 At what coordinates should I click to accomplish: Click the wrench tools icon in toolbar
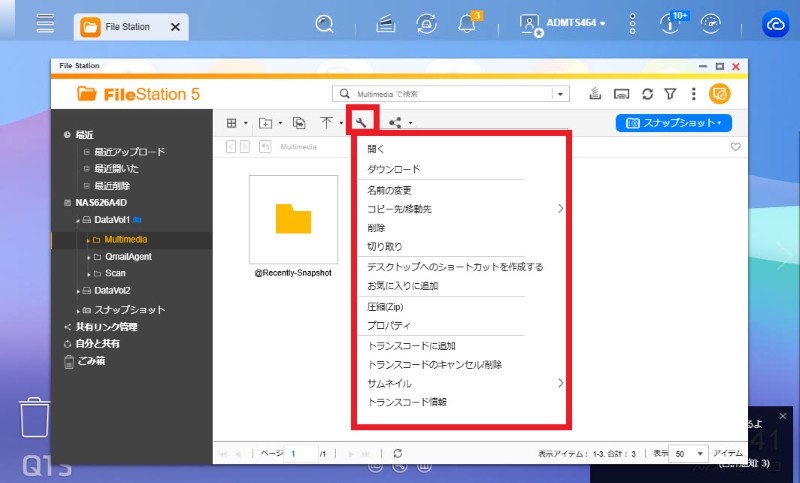pos(362,123)
